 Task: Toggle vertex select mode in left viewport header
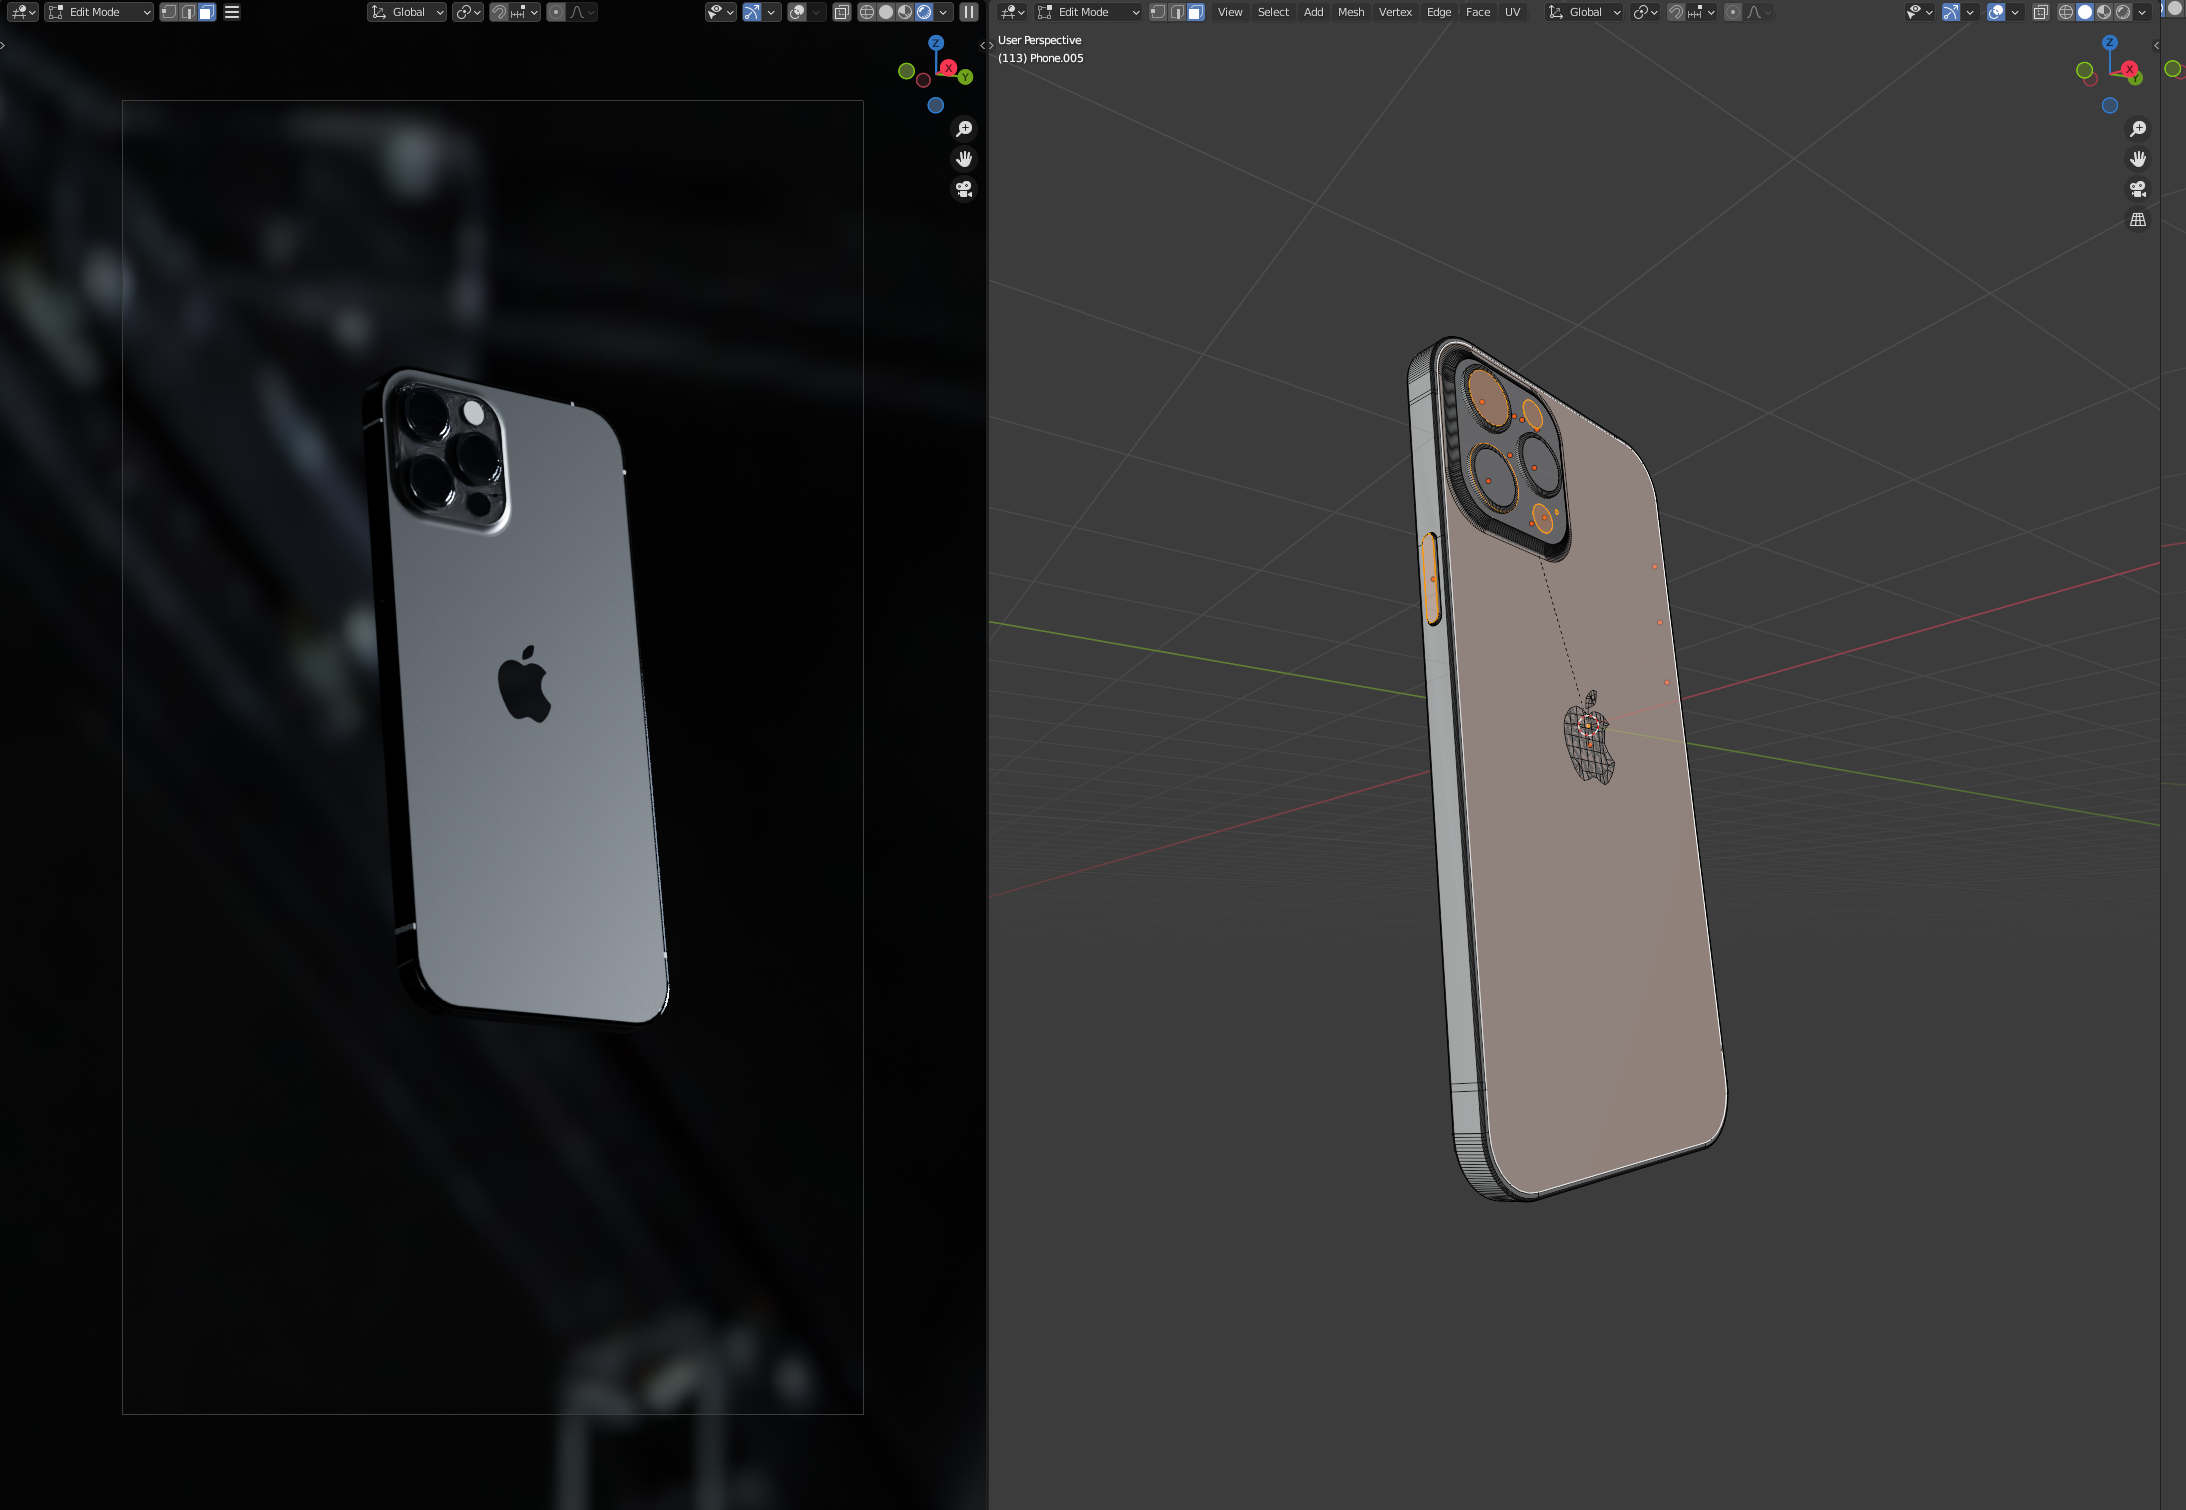coord(168,12)
